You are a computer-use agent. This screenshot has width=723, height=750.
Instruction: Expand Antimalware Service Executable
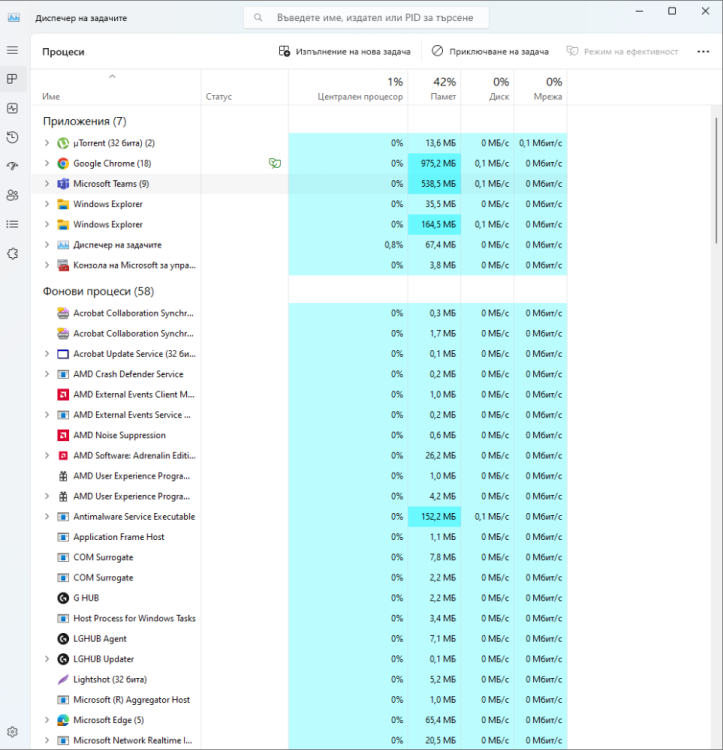[47, 517]
